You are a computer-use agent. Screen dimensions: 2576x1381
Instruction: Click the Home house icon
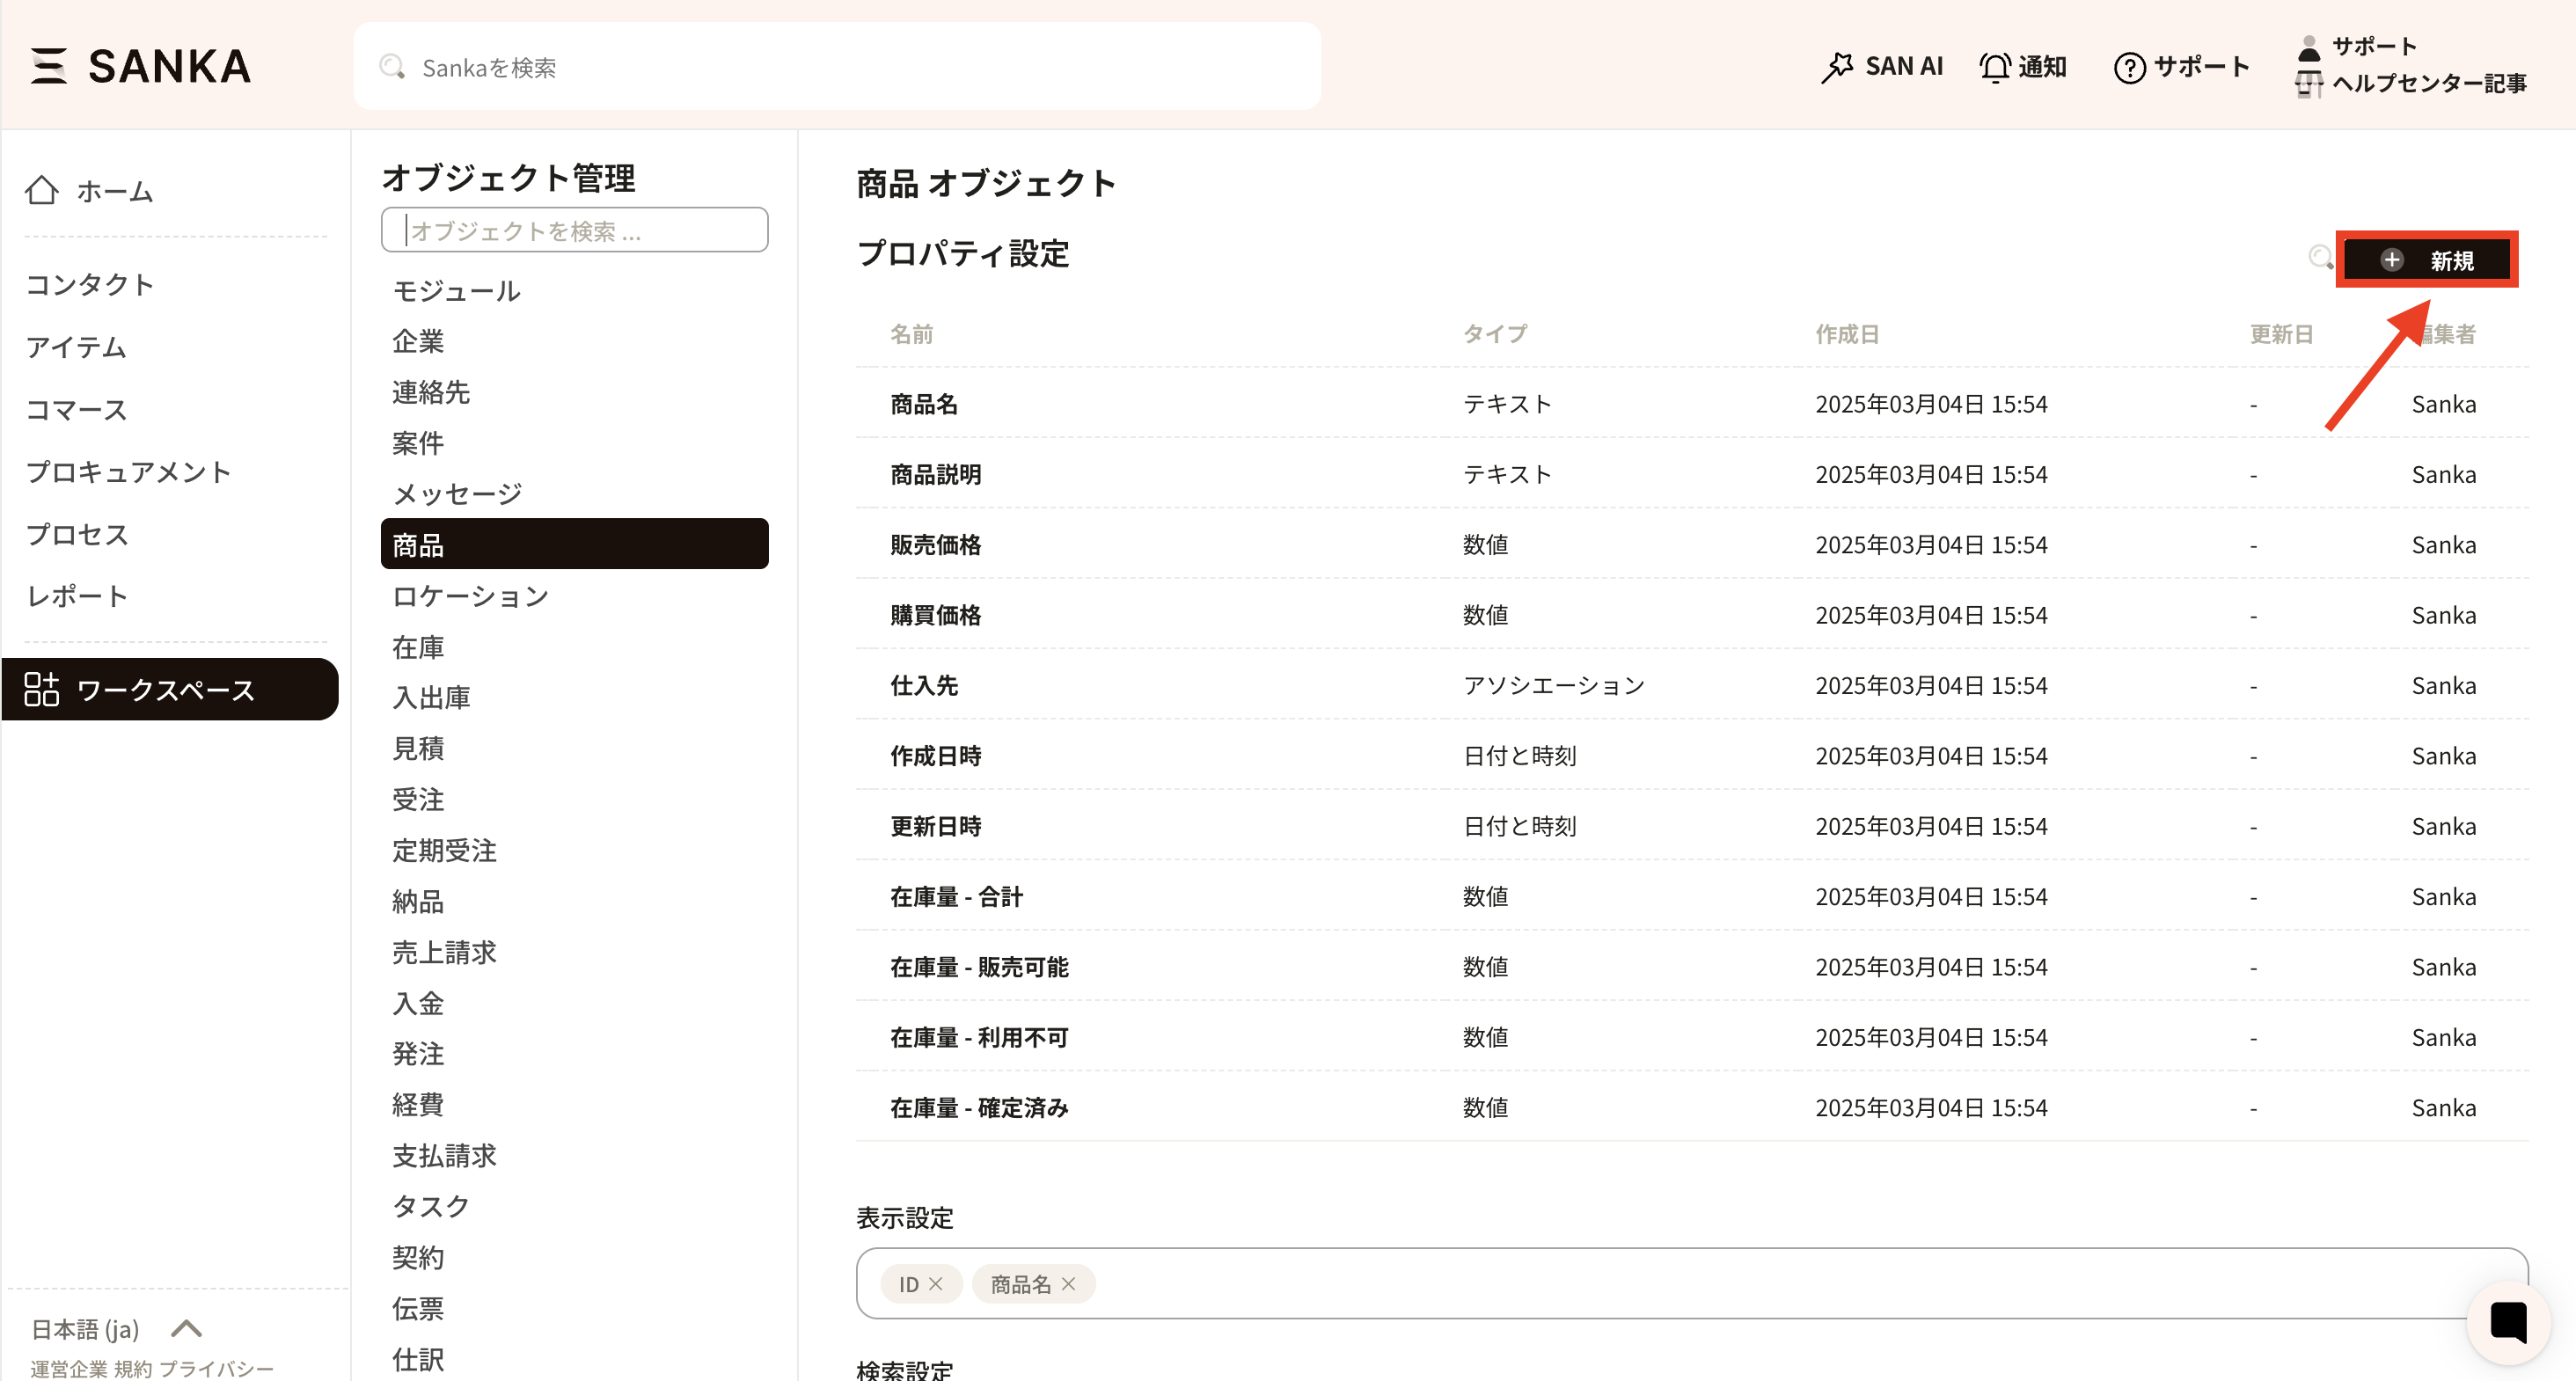click(42, 190)
